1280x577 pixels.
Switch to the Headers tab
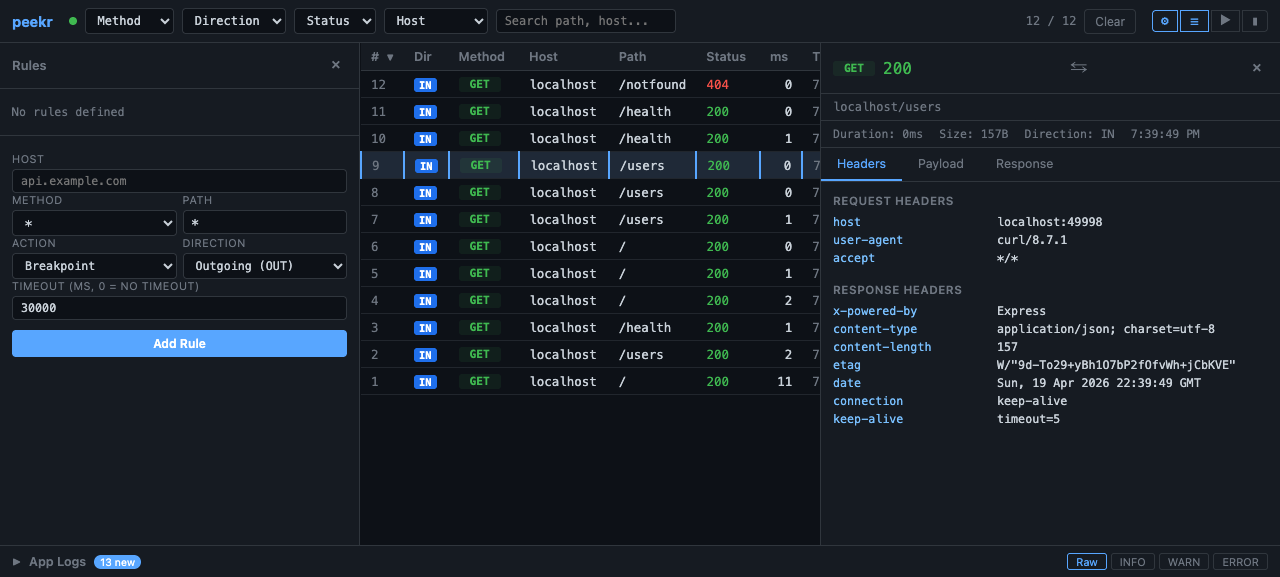coord(861,164)
